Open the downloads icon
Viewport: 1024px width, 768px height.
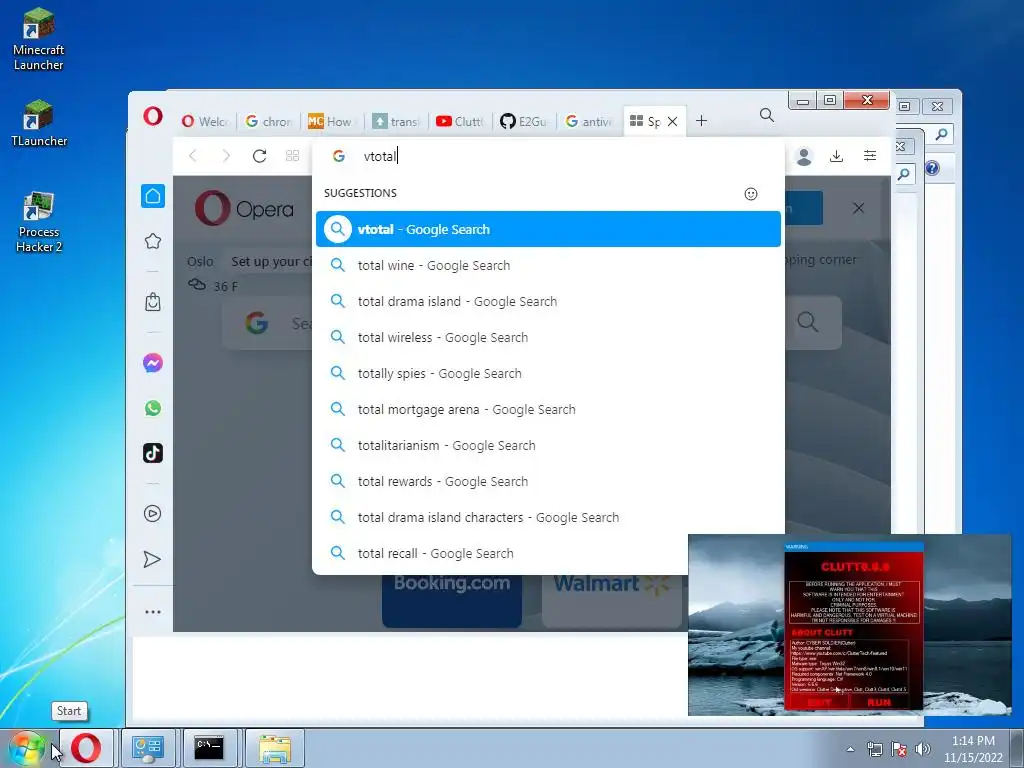tap(836, 156)
